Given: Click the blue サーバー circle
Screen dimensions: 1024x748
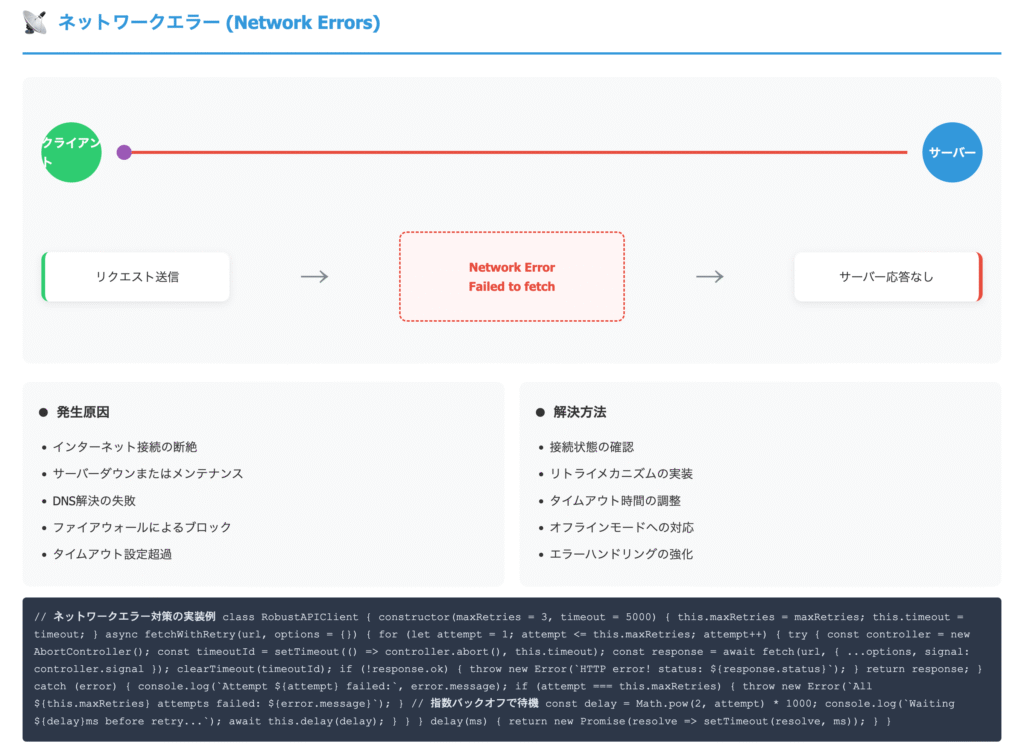Looking at the screenshot, I should [x=952, y=152].
